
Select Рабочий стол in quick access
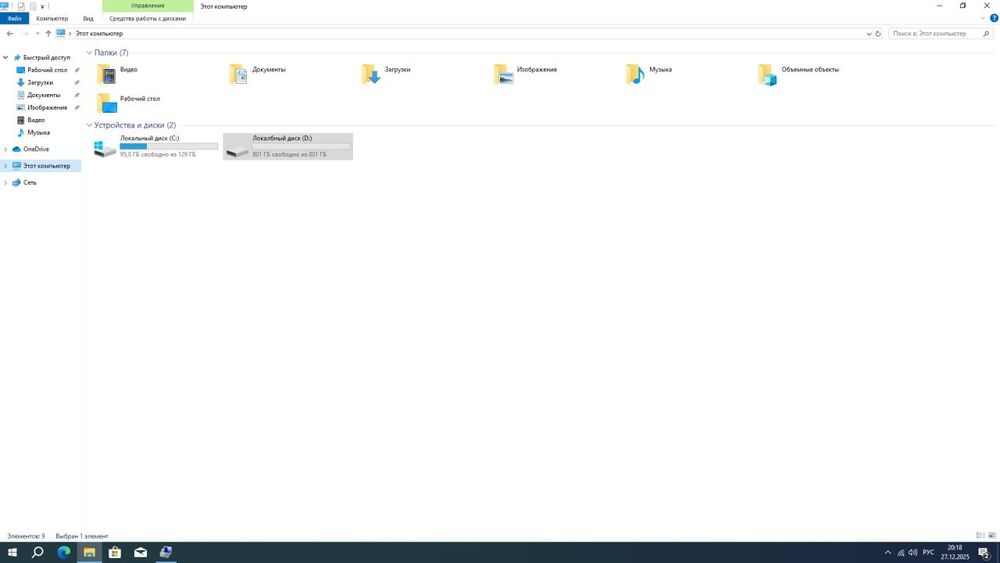(47, 70)
